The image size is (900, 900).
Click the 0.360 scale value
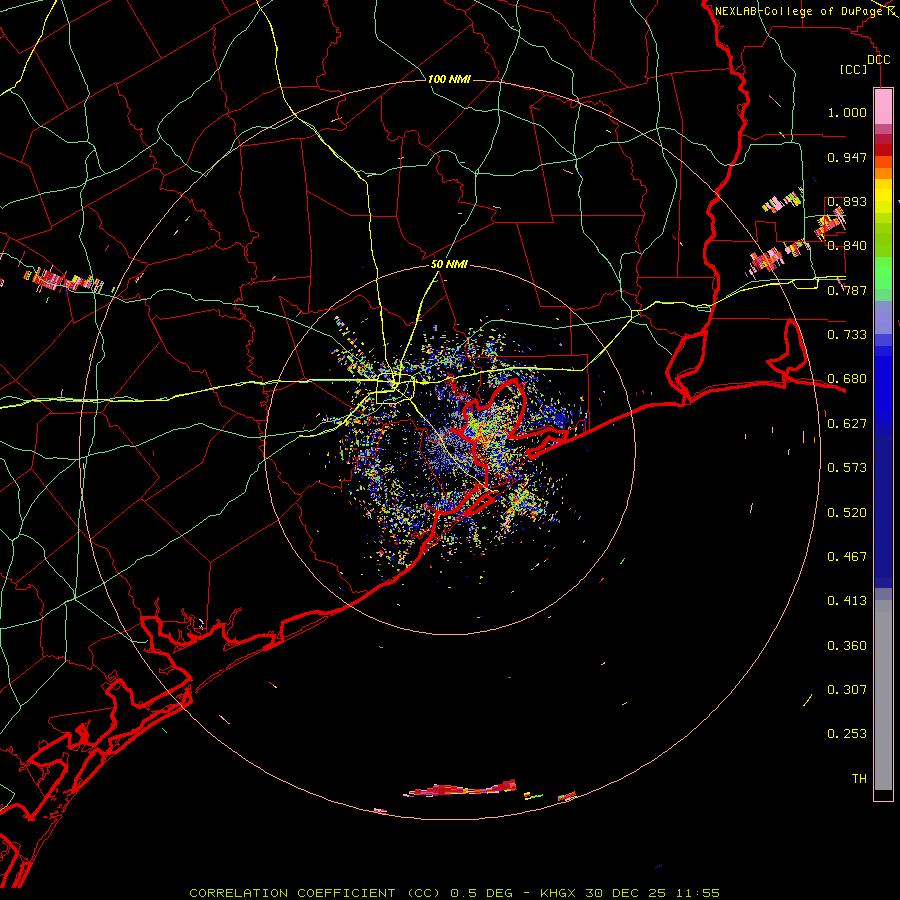pos(847,646)
